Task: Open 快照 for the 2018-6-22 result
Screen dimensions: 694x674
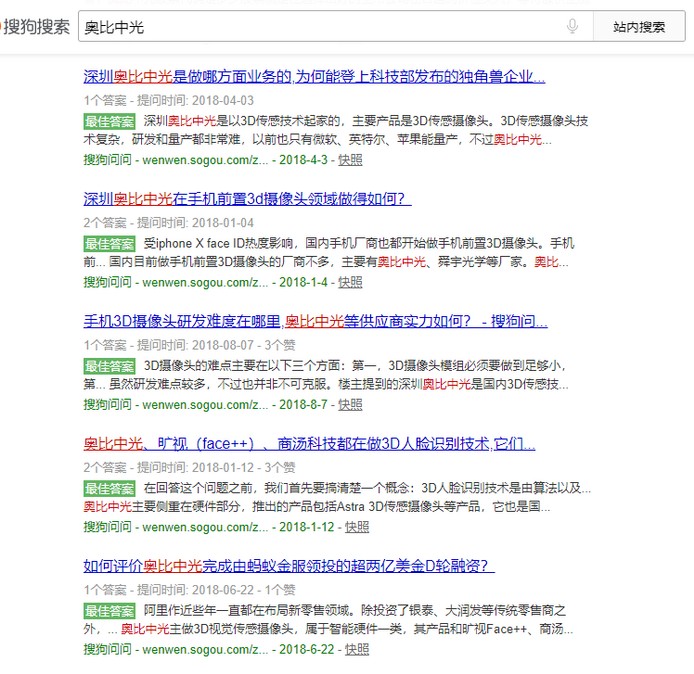Action: point(357,649)
